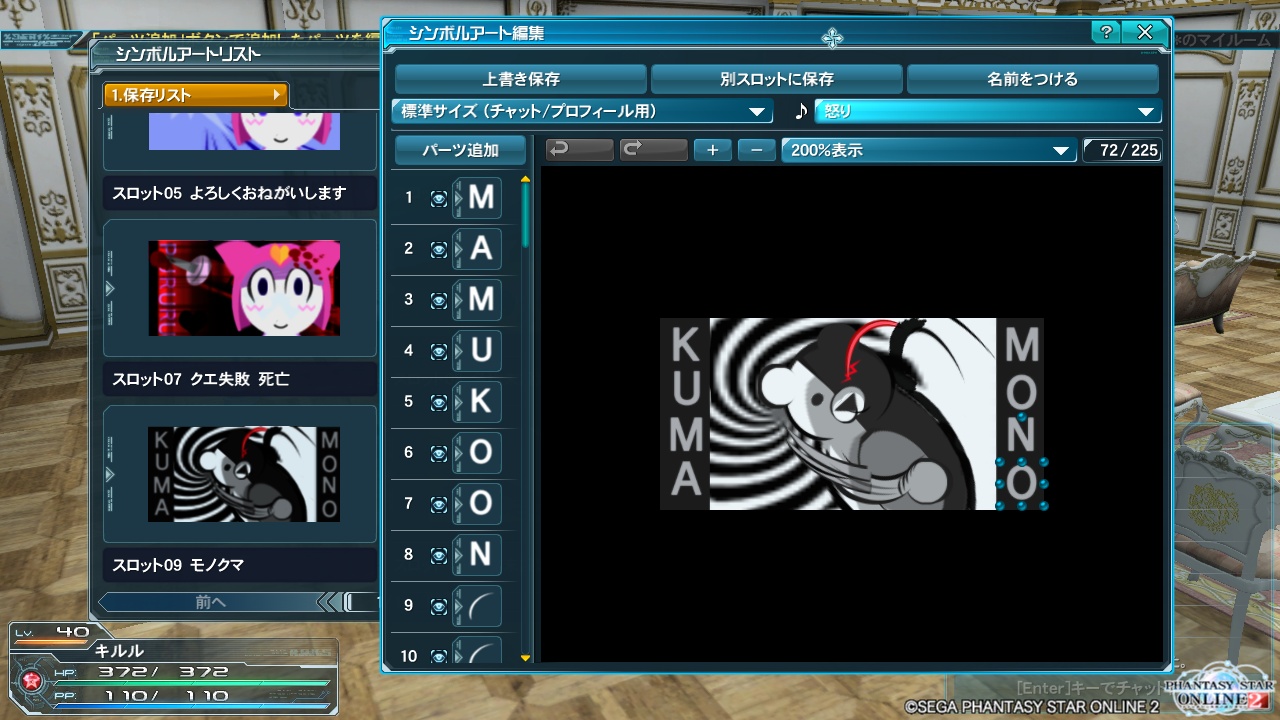Open the 200%表示 zoom dropdown

coord(929,150)
